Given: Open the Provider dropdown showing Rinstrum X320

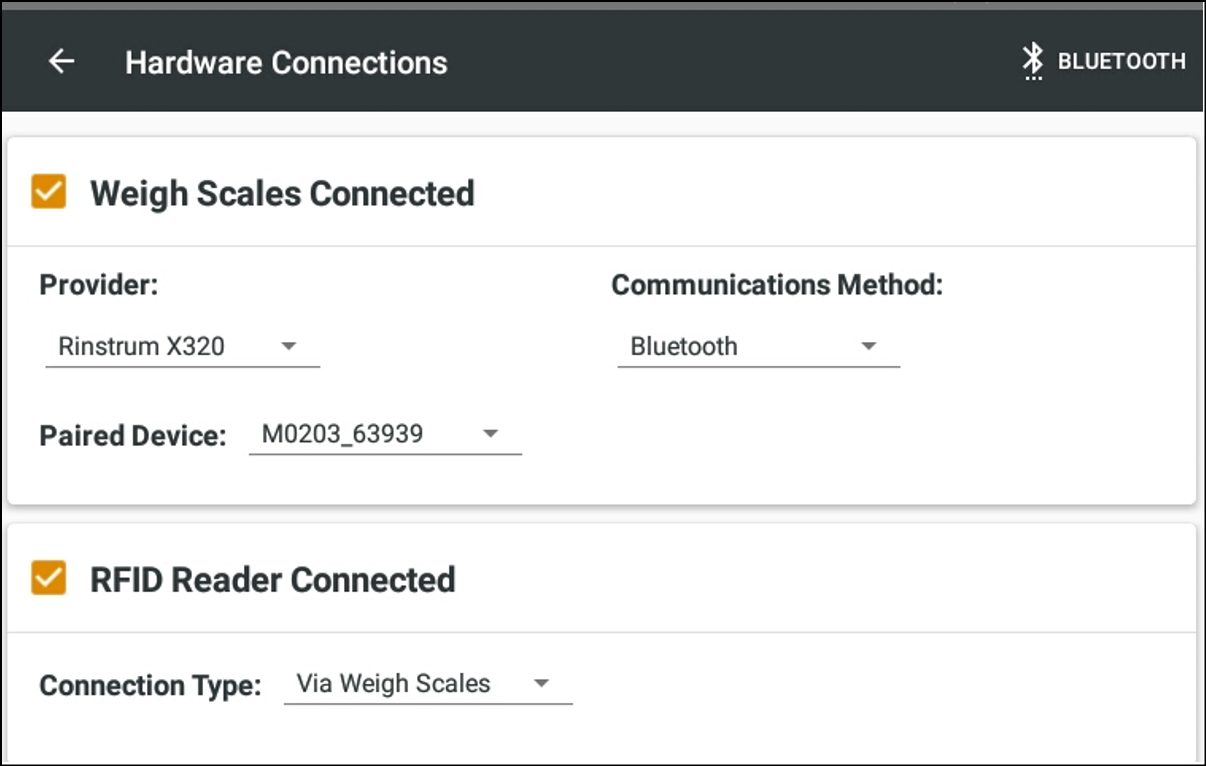Looking at the screenshot, I should tap(182, 346).
